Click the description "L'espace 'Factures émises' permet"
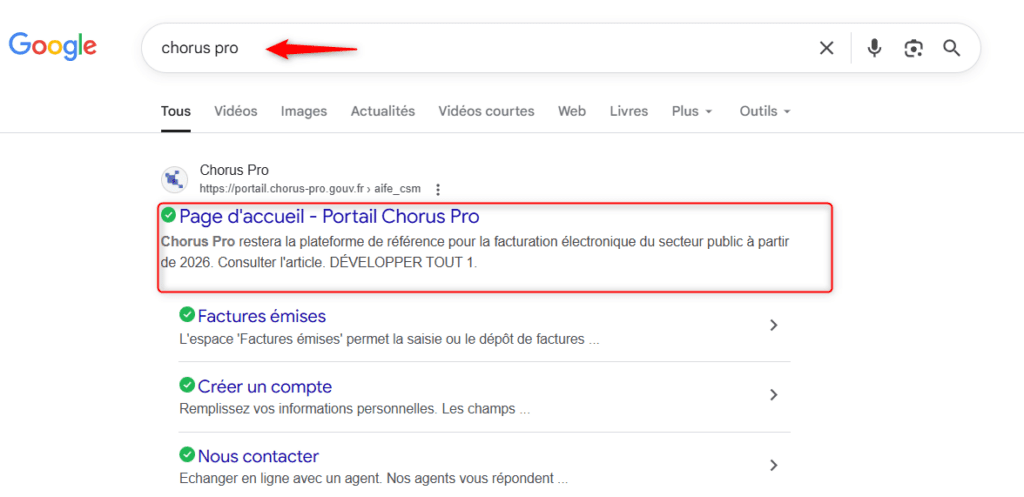The image size is (1024, 497). click(389, 340)
